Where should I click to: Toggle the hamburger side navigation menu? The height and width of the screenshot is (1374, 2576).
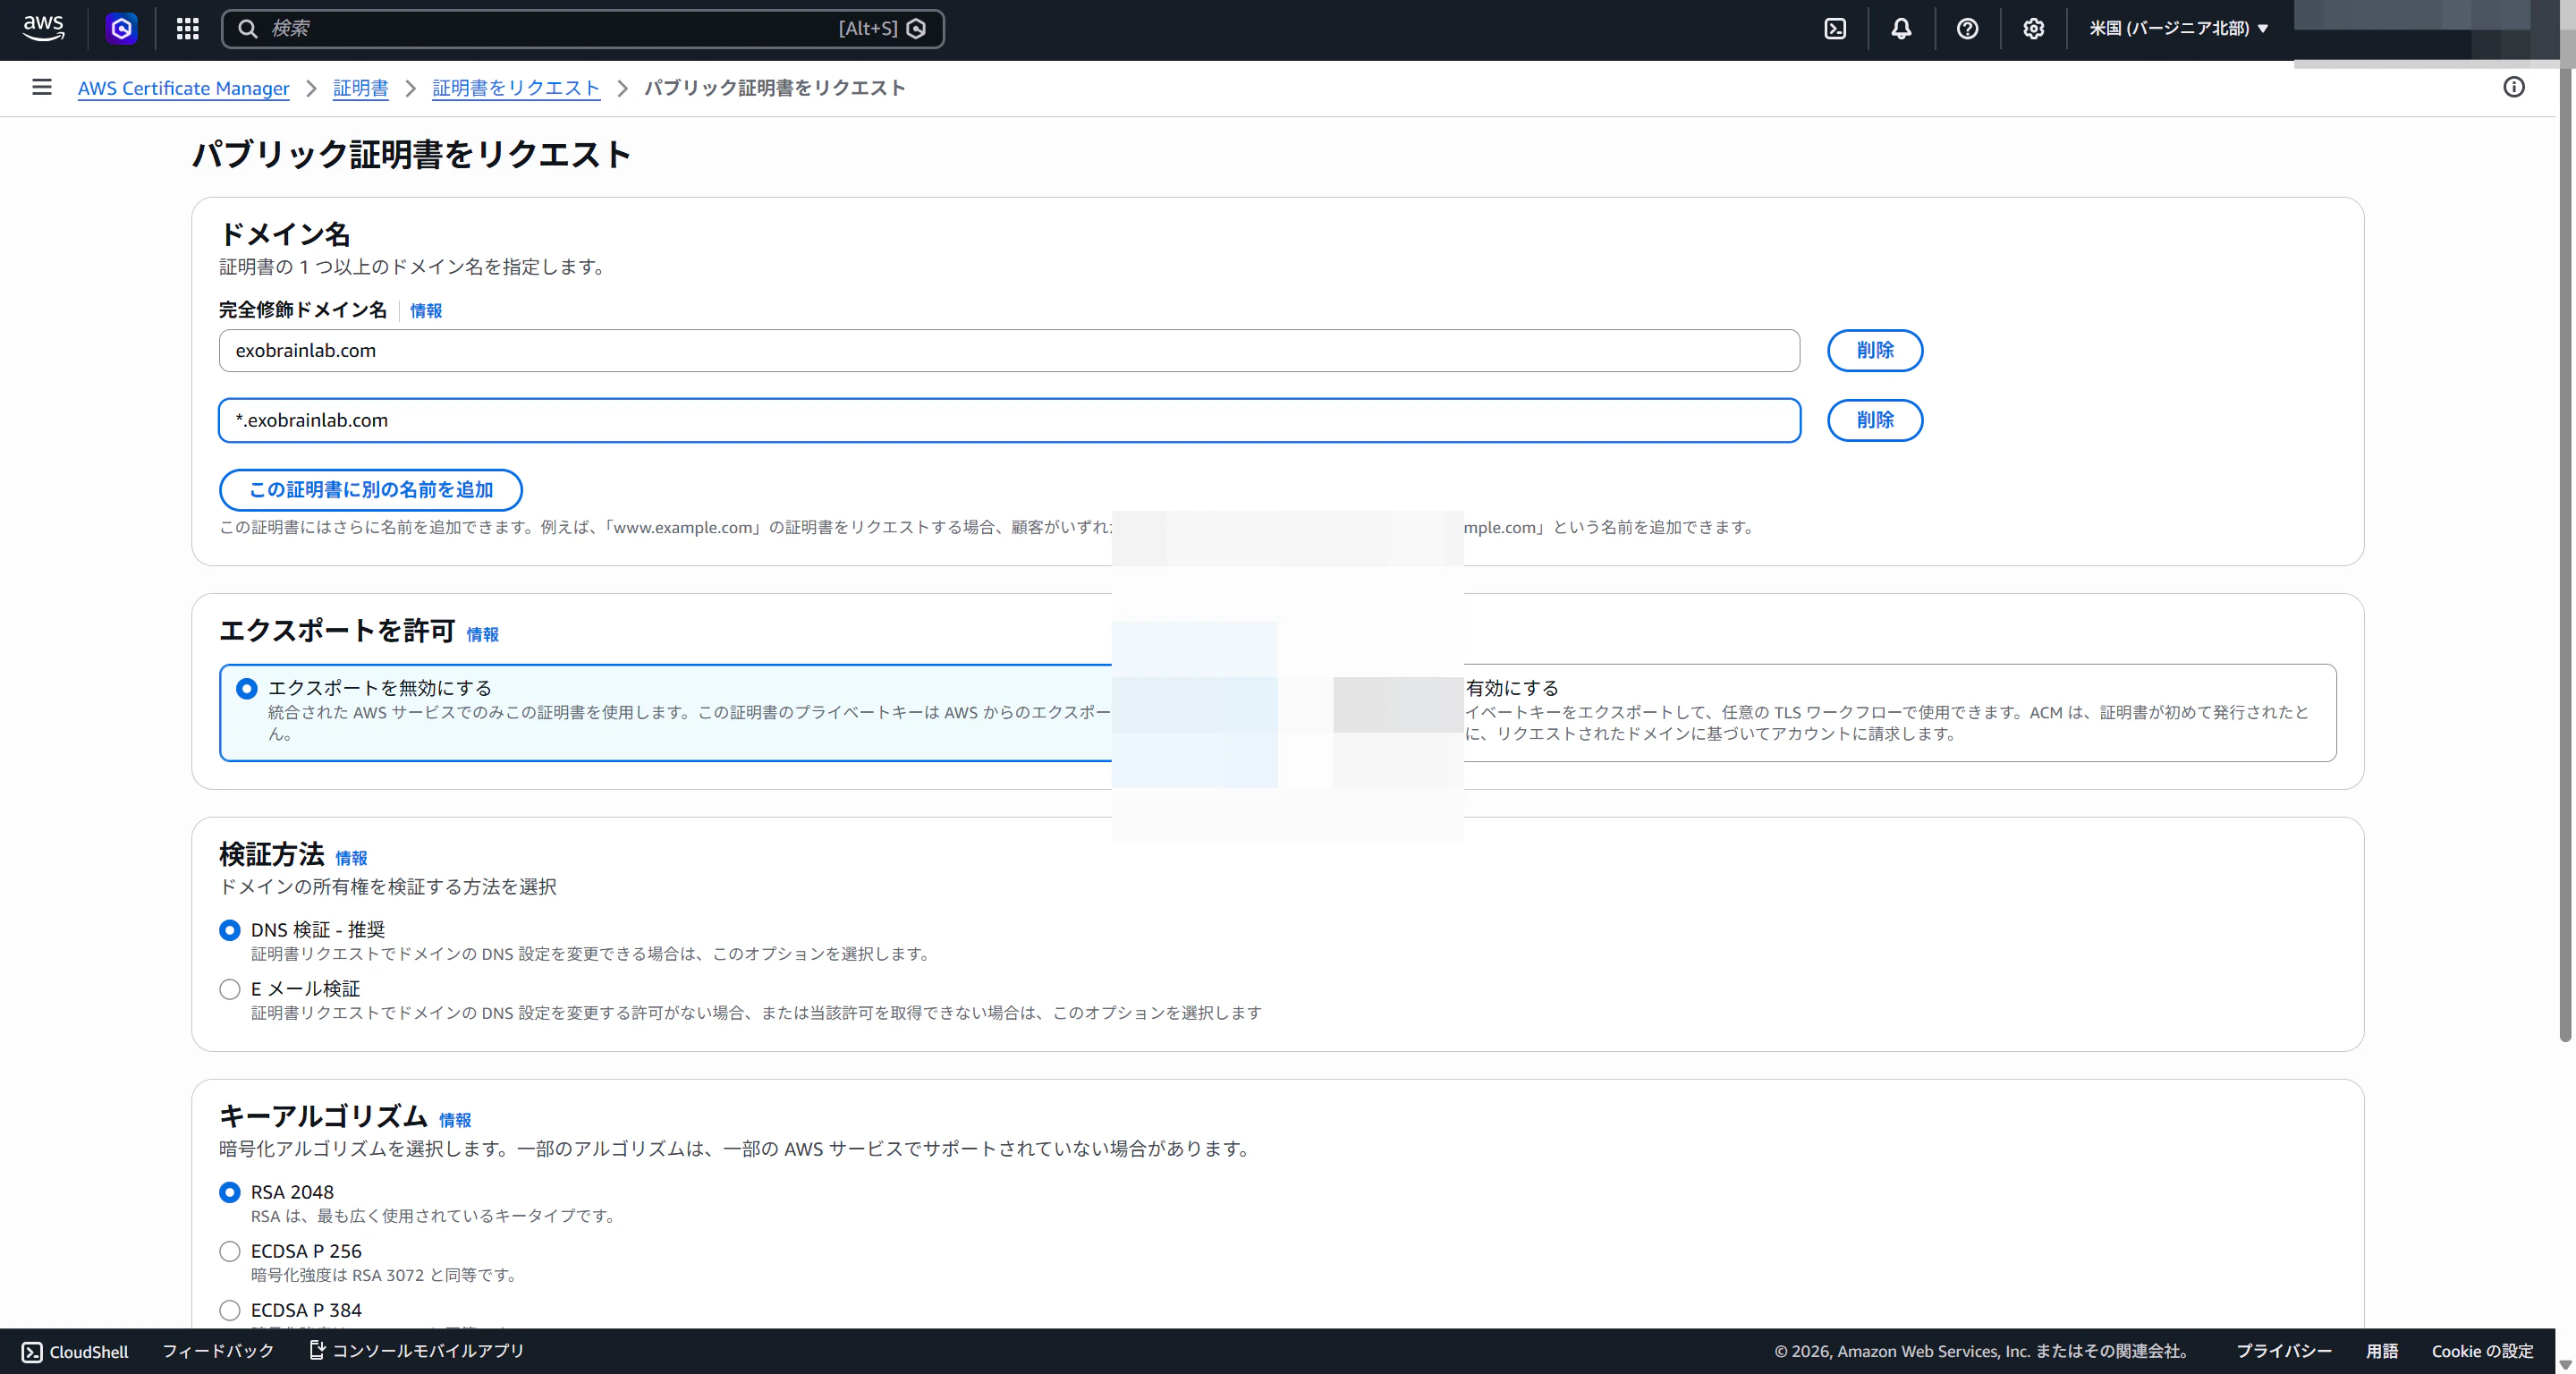41,87
